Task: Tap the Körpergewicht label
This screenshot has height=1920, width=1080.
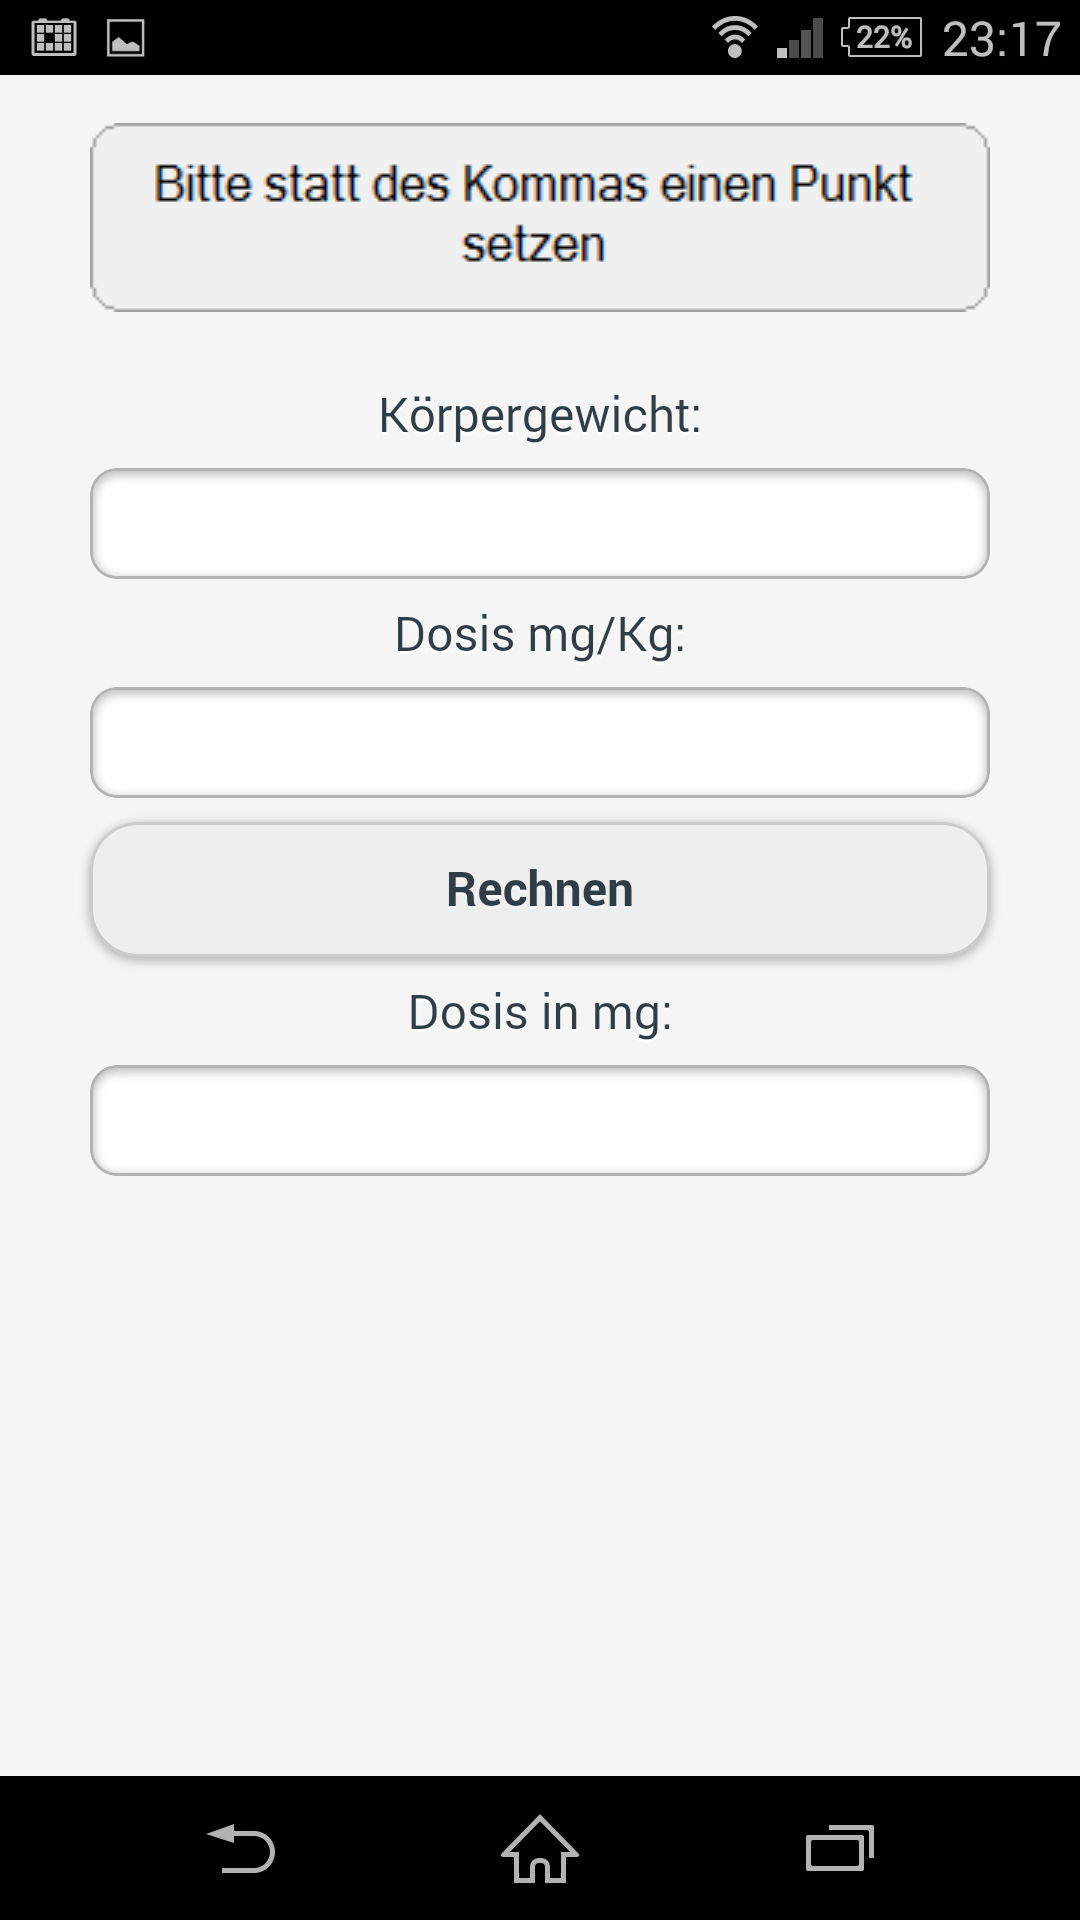Action: [x=540, y=415]
